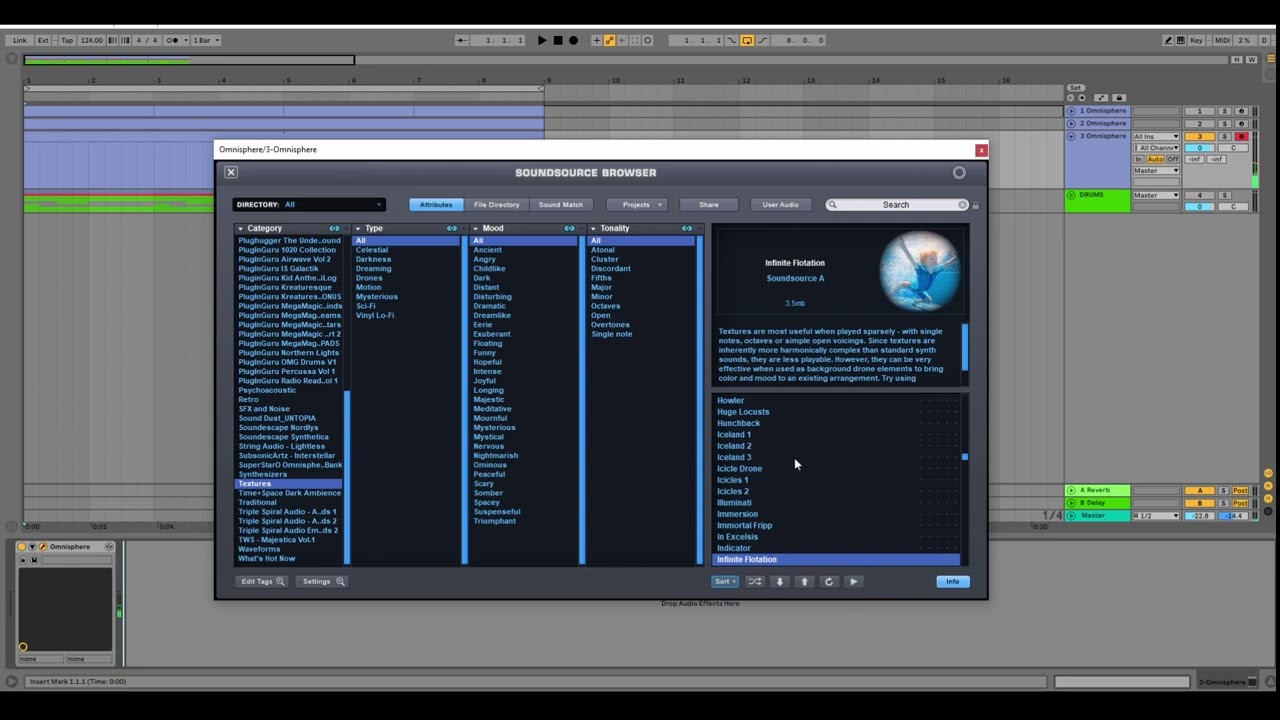Open the Type column header dropdown
The width and height of the screenshot is (1280, 720).
[359, 228]
